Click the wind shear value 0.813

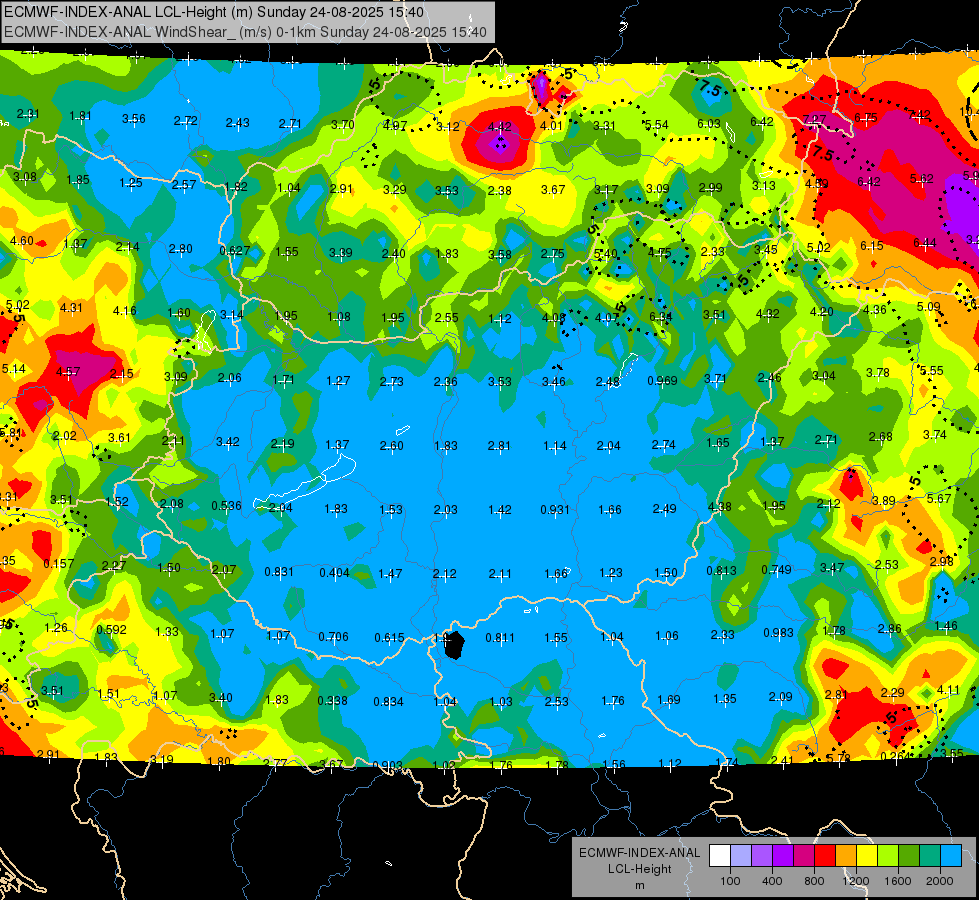722,570
